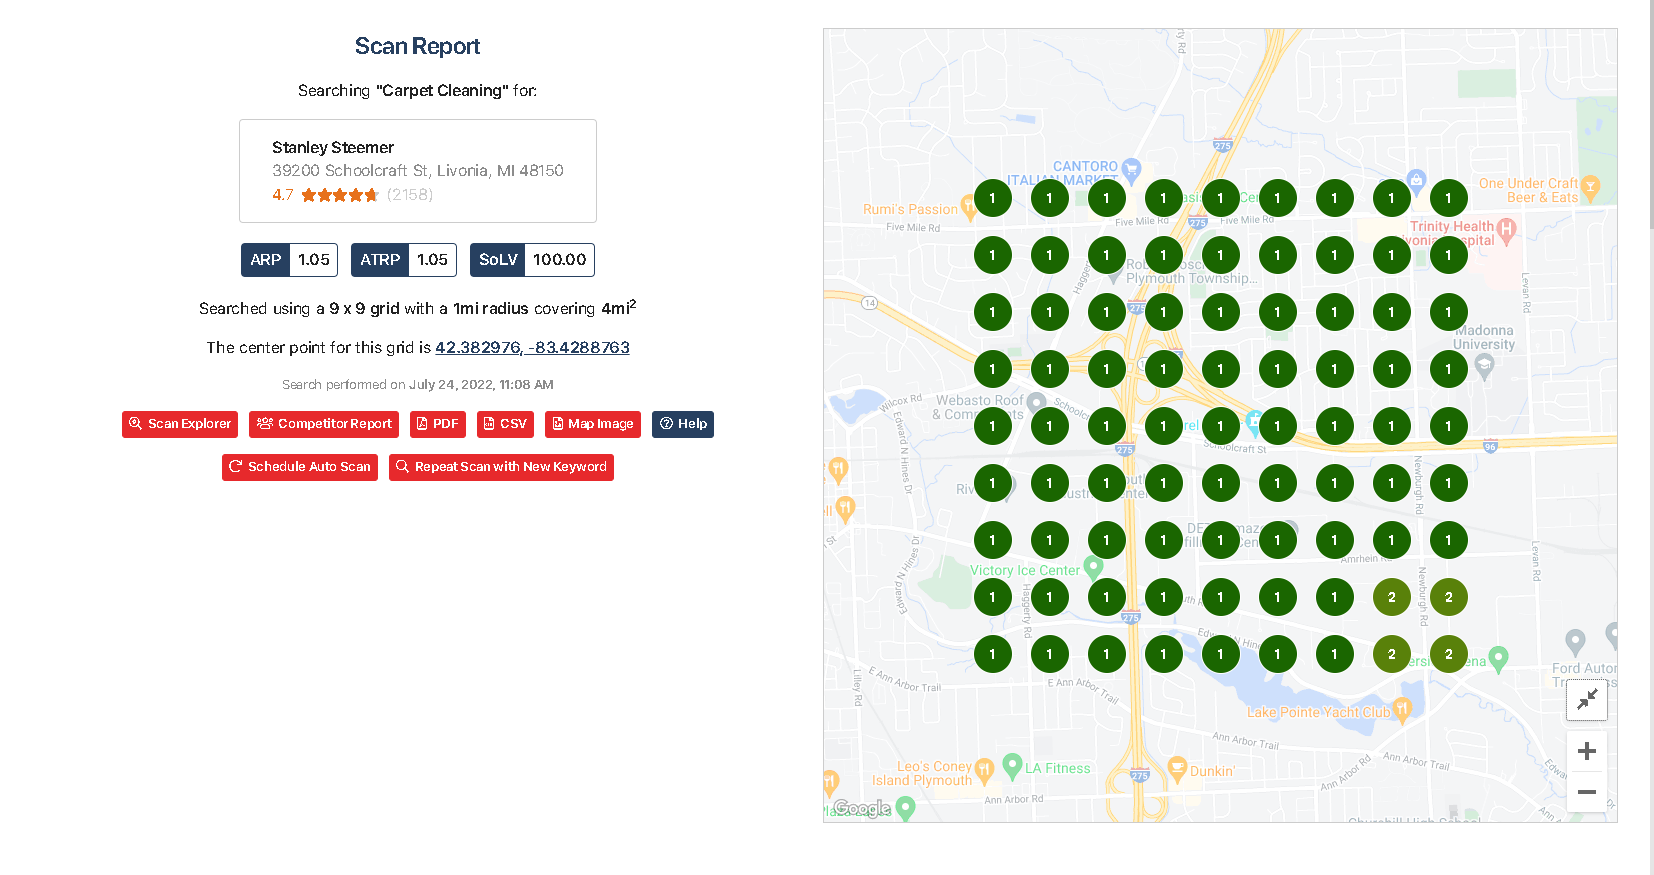The height and width of the screenshot is (875, 1654).
Task: Select the top-right corner grid marker
Action: [x=1448, y=198]
